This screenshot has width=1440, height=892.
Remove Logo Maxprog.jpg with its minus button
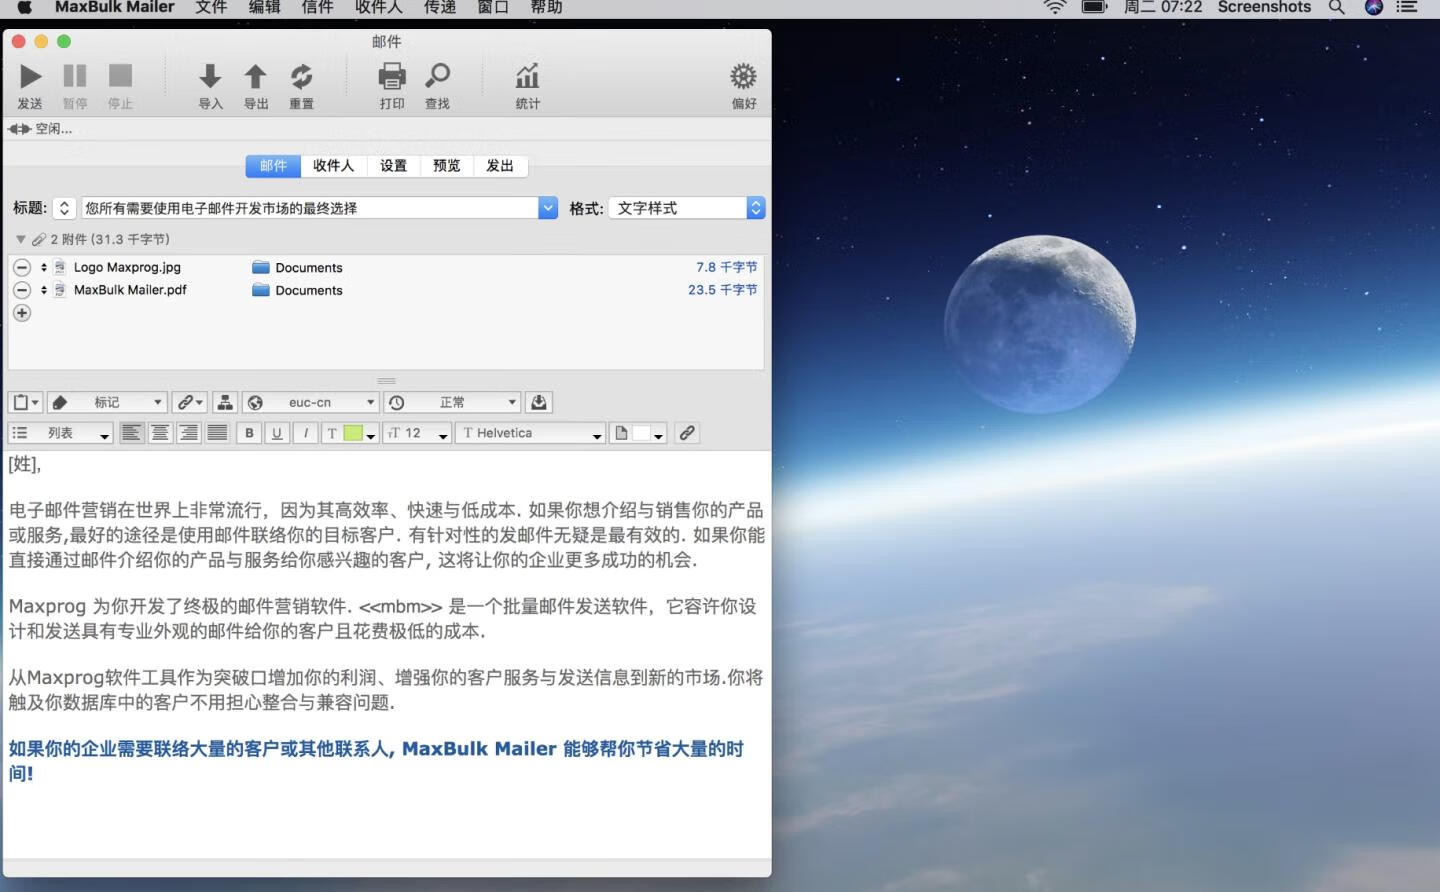click(x=22, y=267)
